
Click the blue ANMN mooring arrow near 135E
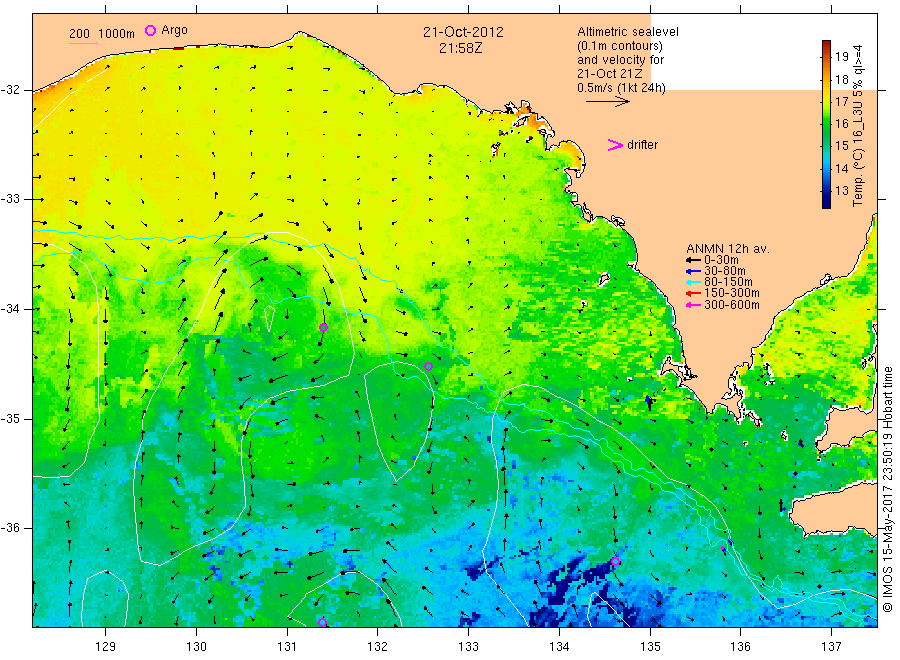[x=649, y=402]
